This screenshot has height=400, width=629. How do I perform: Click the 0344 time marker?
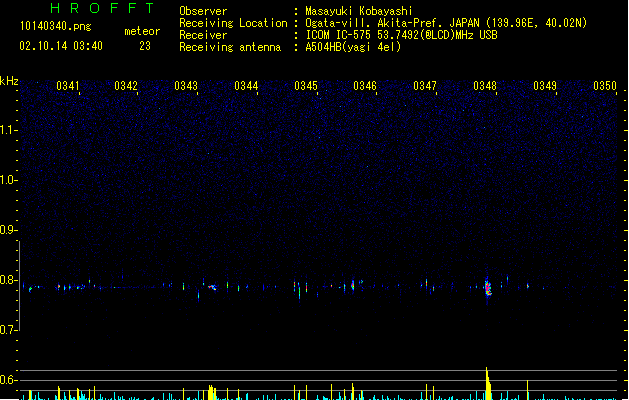click(x=246, y=86)
